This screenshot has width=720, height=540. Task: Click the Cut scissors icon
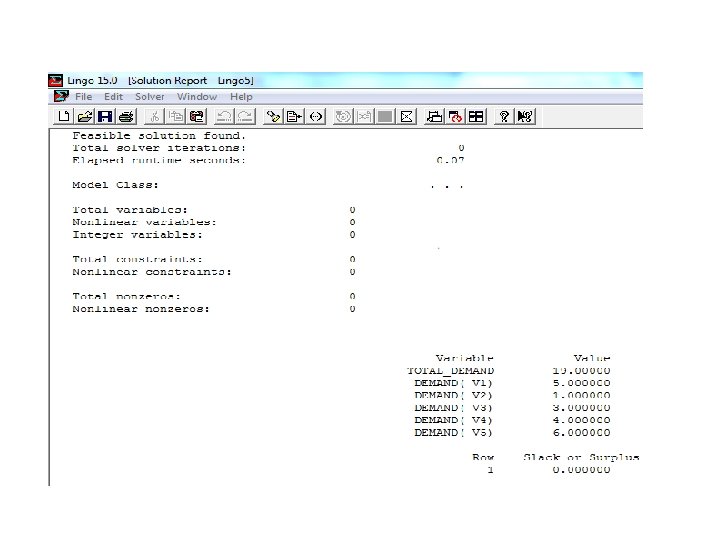(155, 117)
